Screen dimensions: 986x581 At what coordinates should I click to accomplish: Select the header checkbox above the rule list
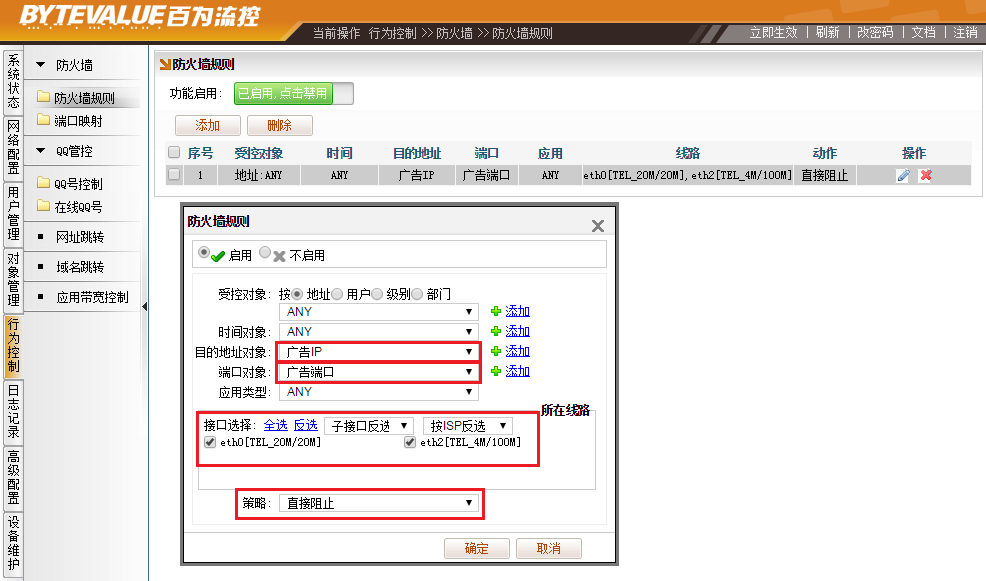coord(172,152)
